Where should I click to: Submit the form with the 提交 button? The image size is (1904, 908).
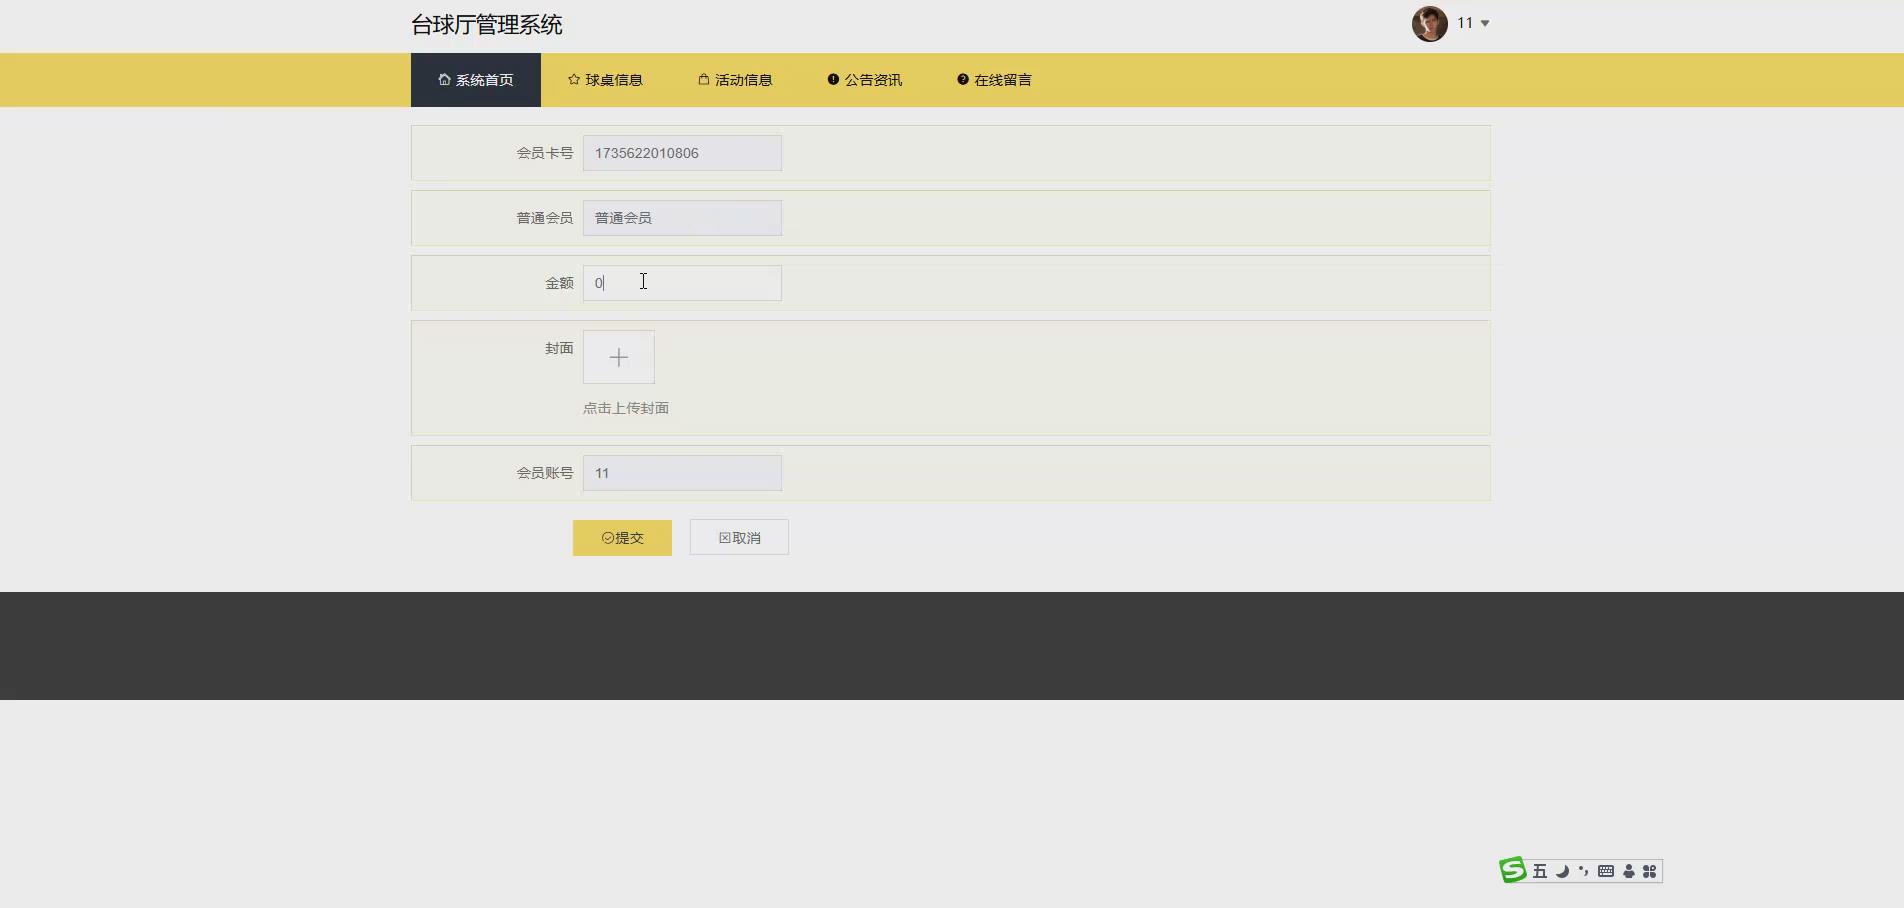(622, 537)
